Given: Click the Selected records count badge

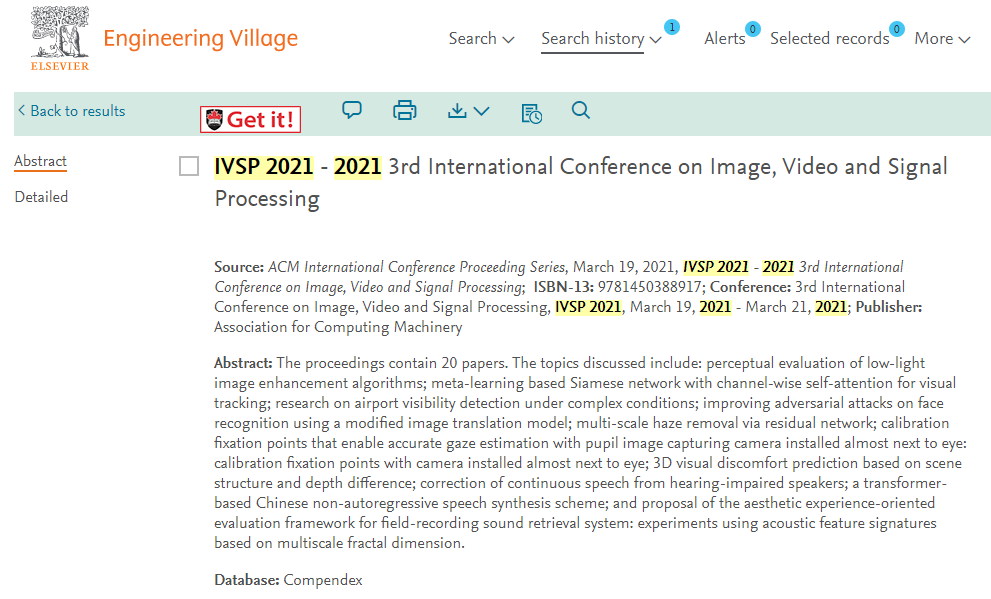Looking at the screenshot, I should click(x=896, y=29).
